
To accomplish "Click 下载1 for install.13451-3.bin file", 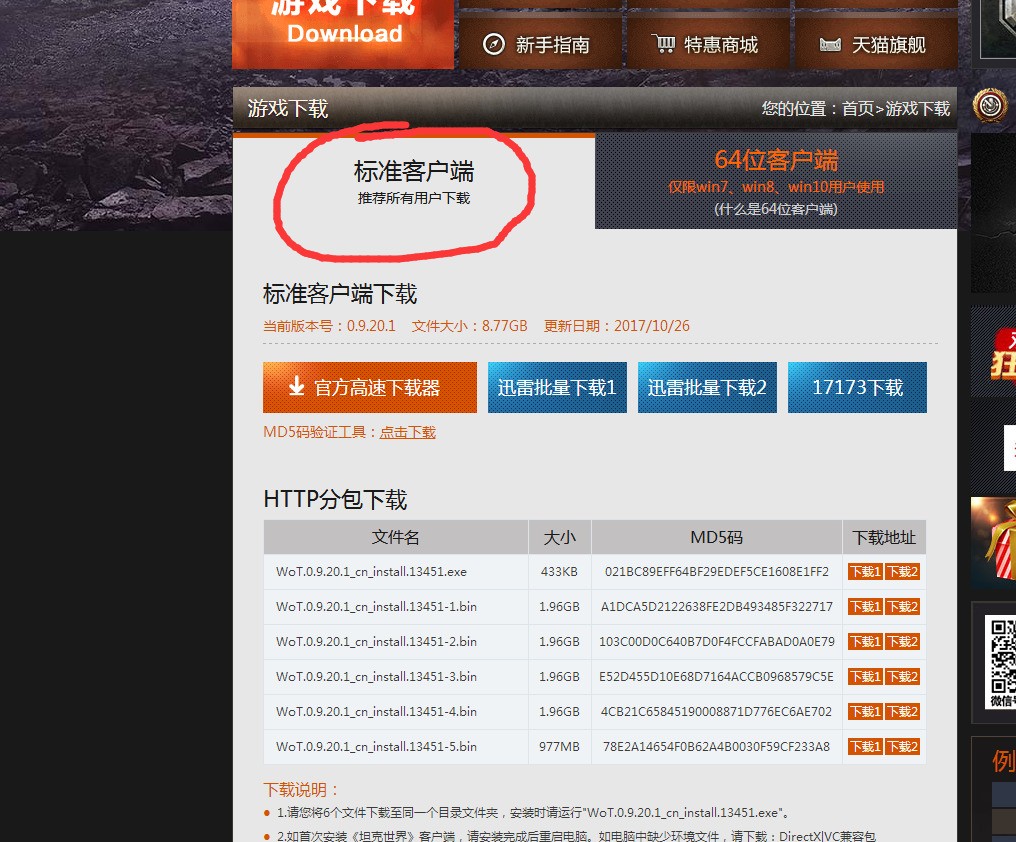I will [x=865, y=677].
